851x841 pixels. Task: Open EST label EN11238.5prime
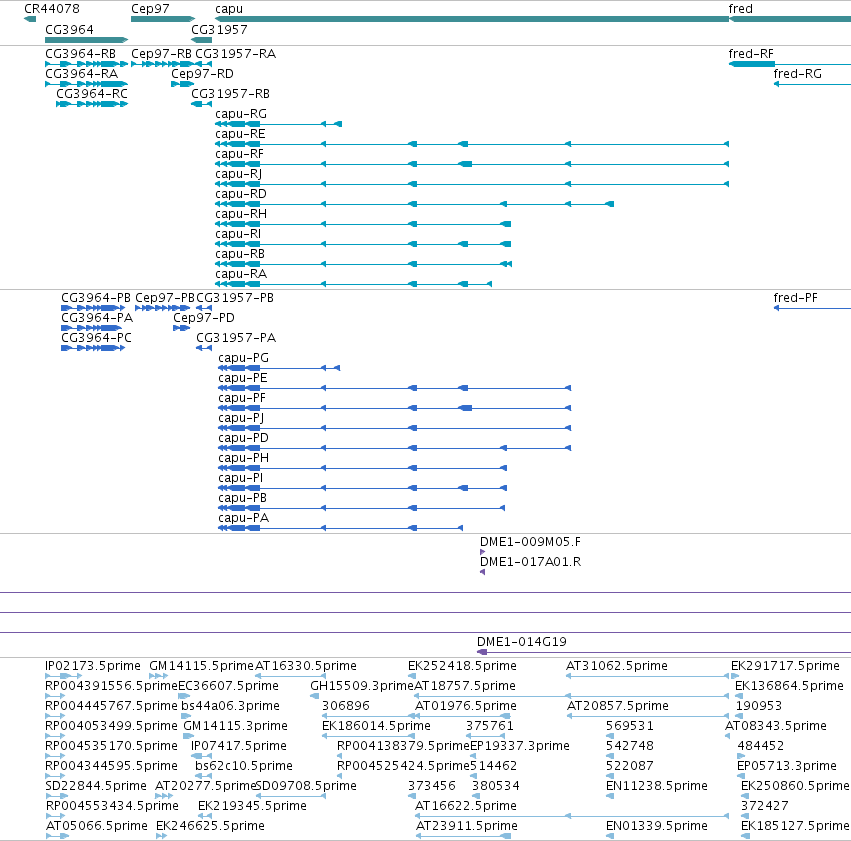657,786
